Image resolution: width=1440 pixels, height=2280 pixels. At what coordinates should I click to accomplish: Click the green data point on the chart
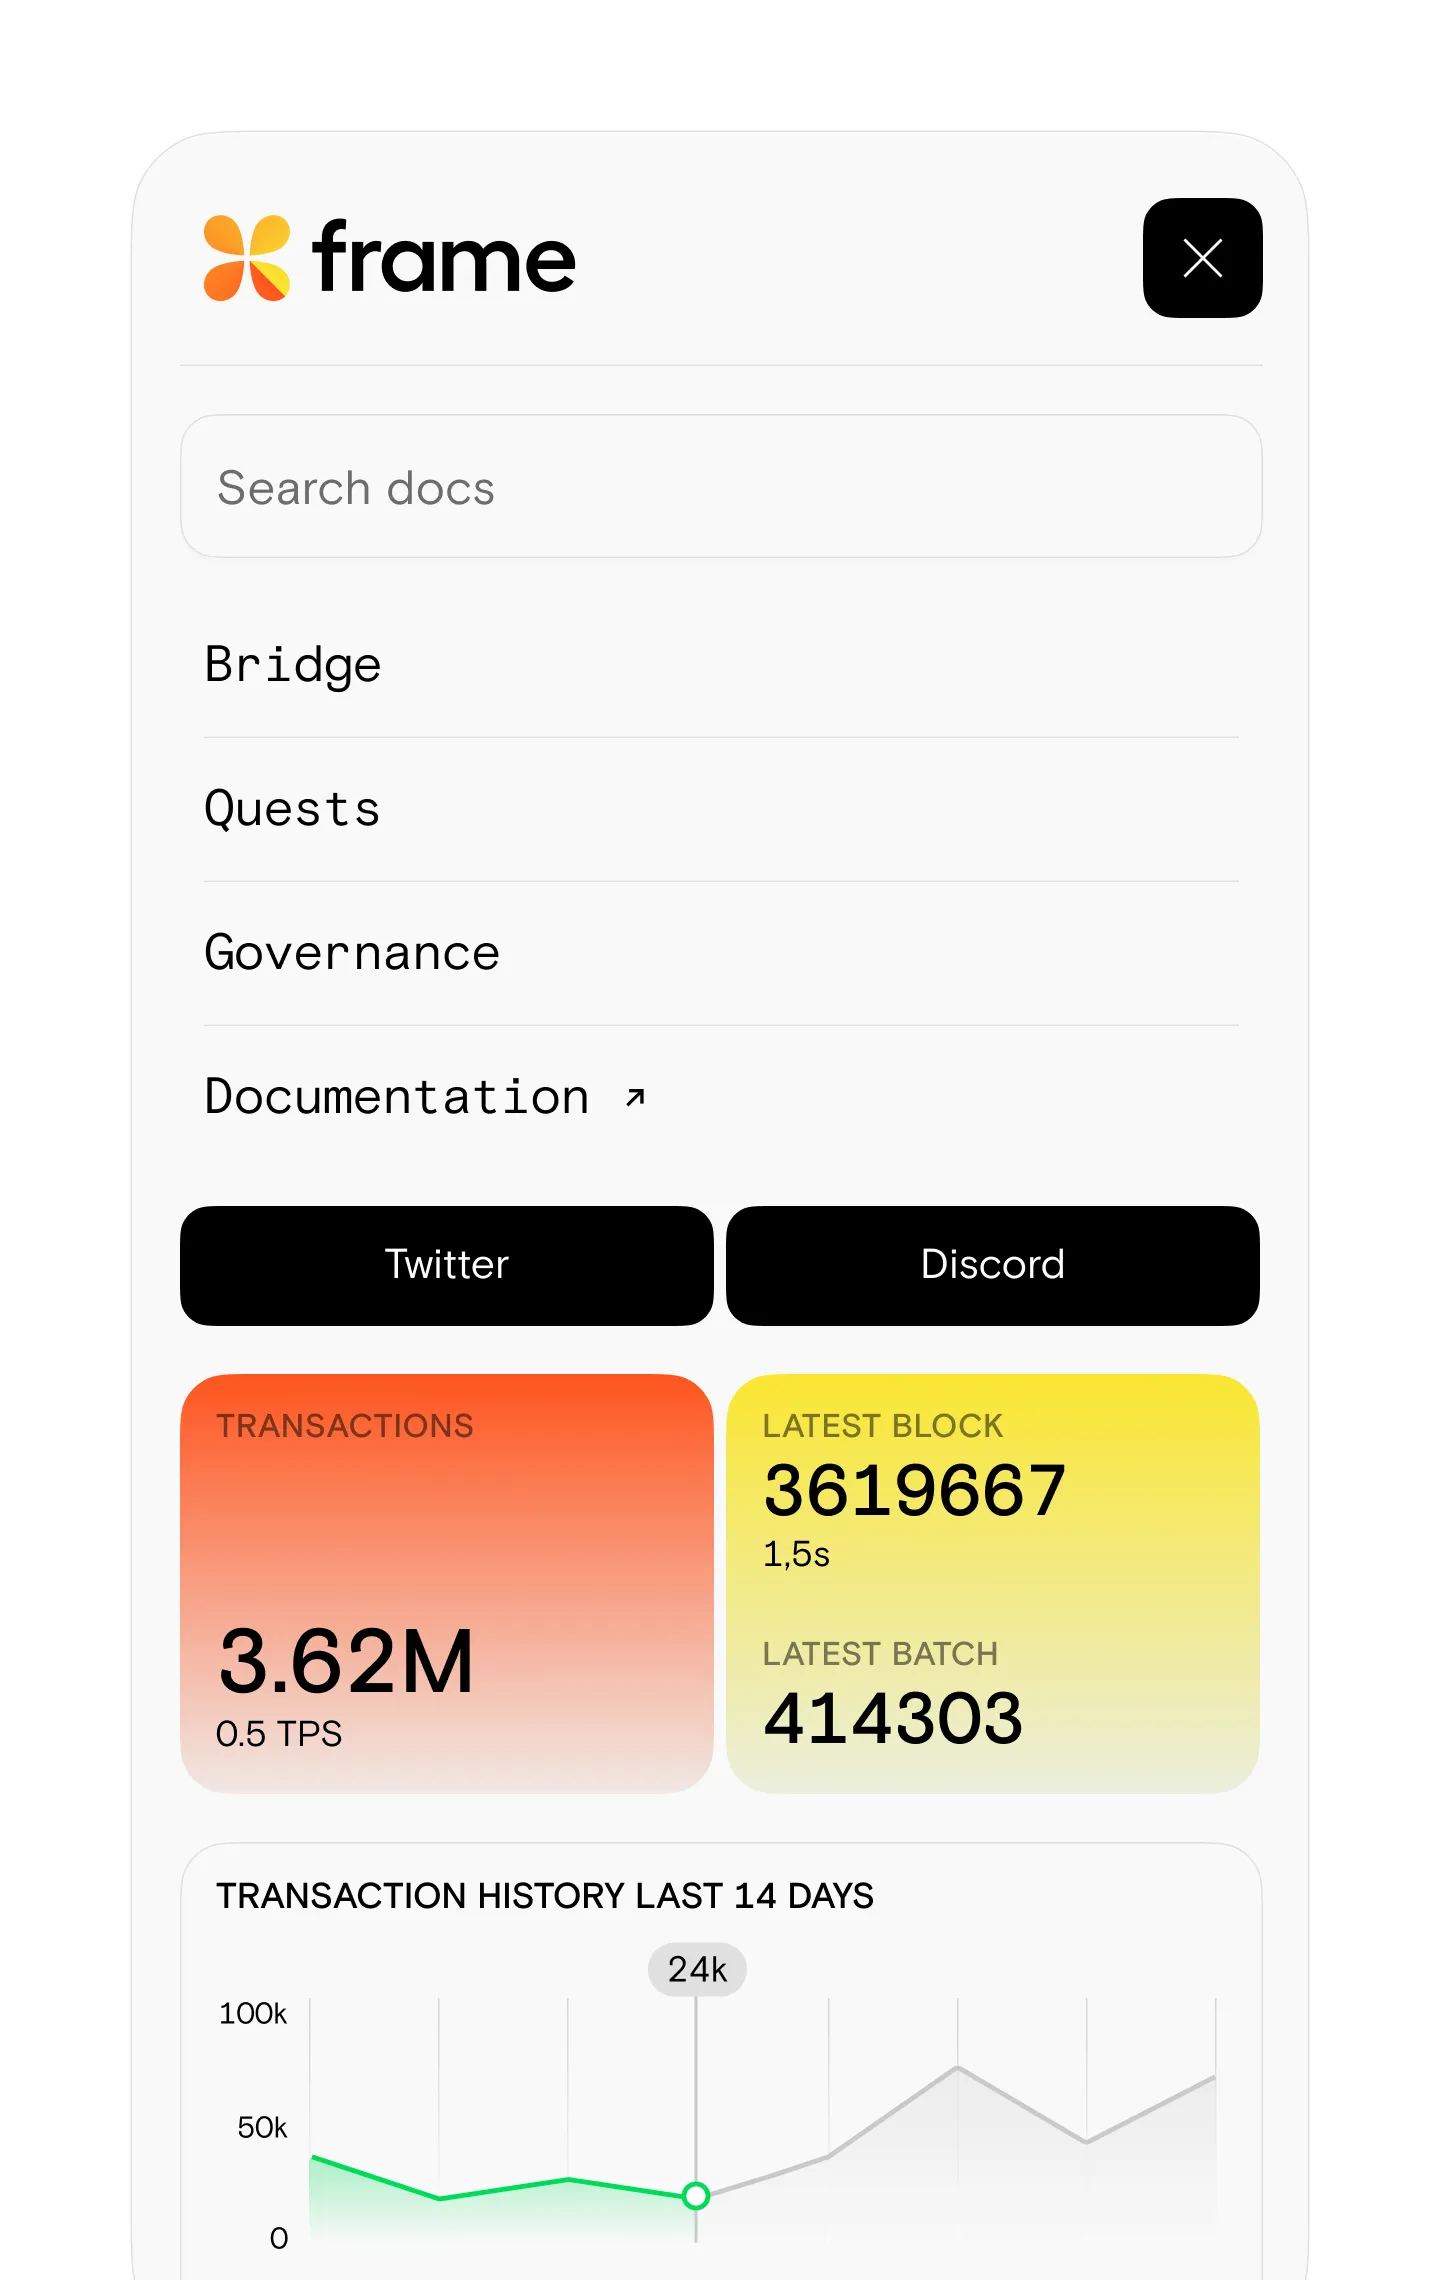click(696, 2196)
